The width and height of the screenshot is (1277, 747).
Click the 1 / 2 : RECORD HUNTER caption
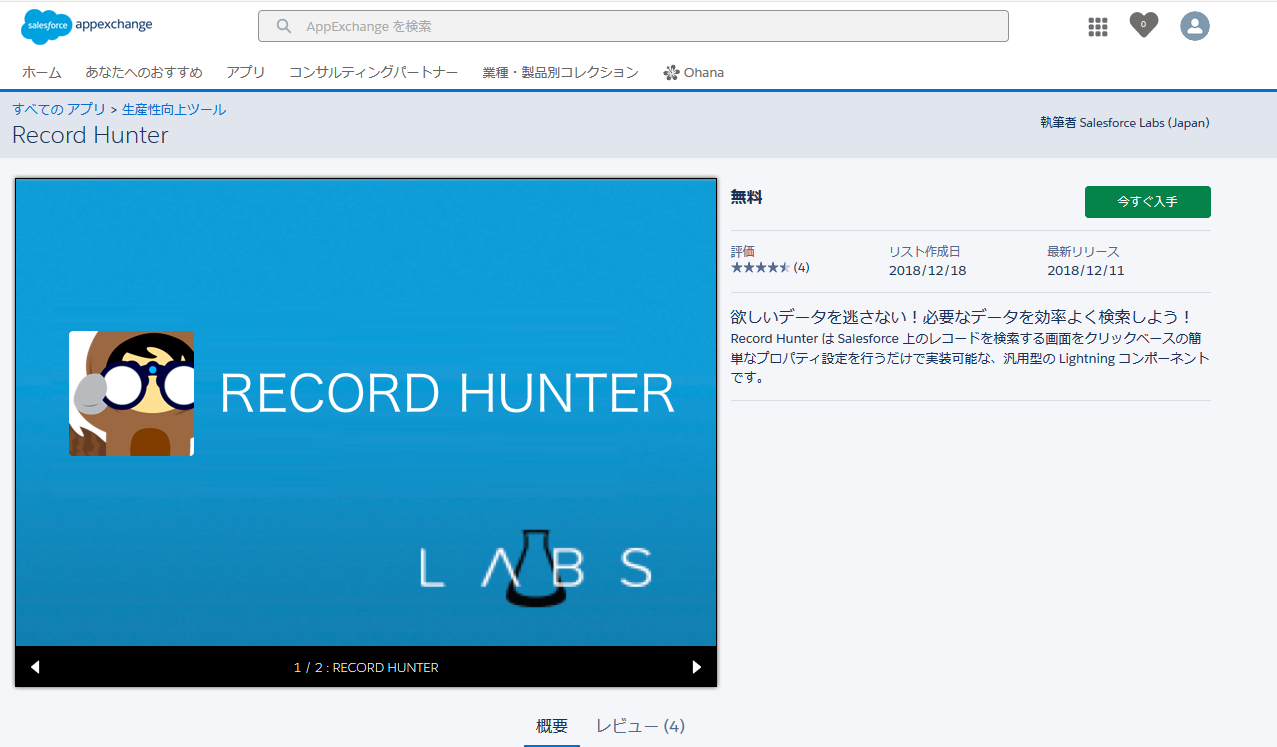click(366, 667)
